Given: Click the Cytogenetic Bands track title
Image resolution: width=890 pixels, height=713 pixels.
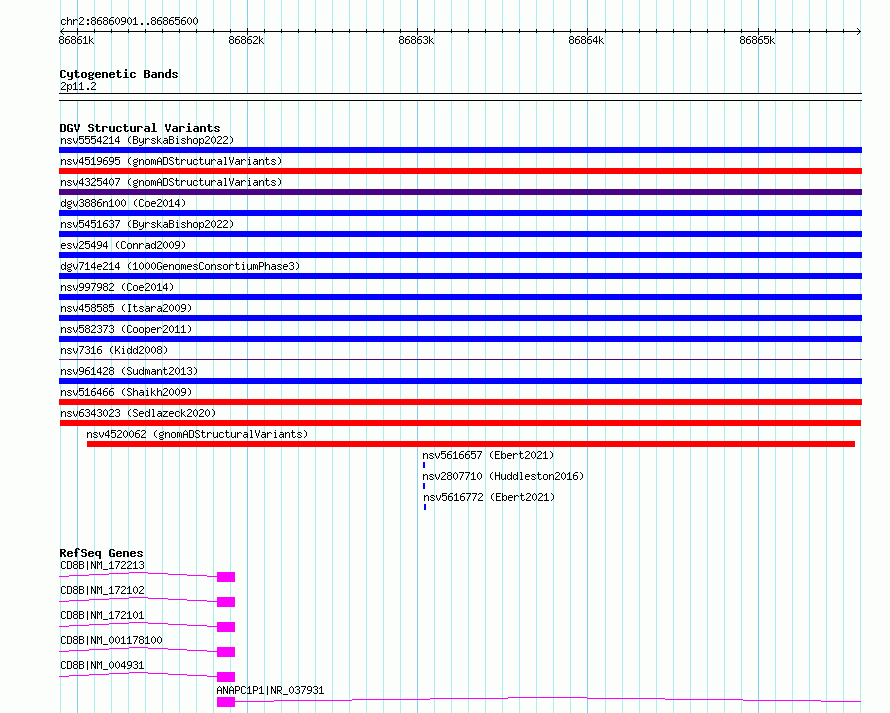Looking at the screenshot, I should (x=119, y=74).
